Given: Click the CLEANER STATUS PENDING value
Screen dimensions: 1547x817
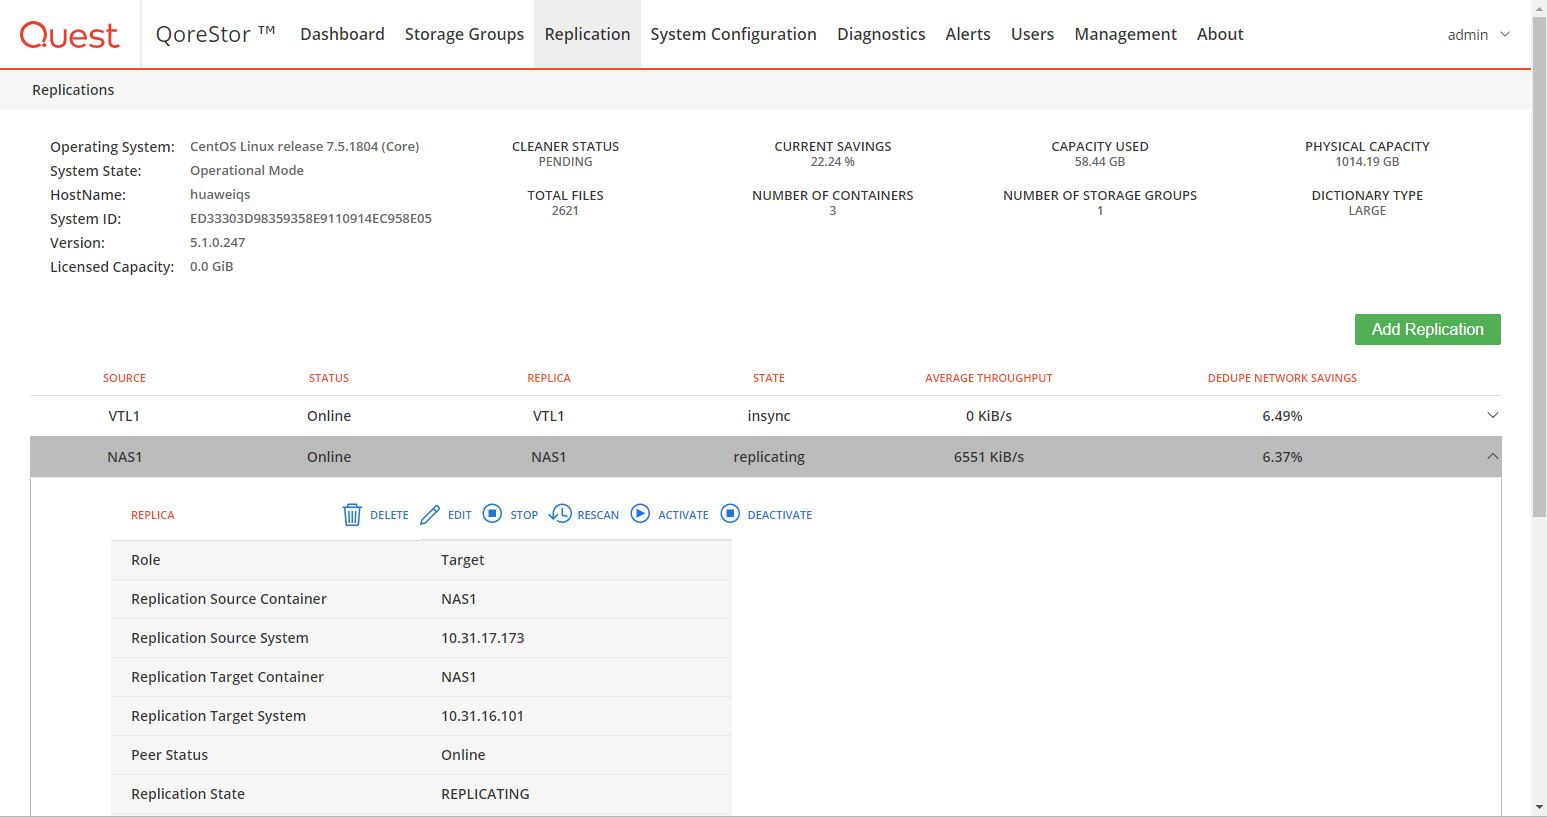Looking at the screenshot, I should tap(565, 161).
